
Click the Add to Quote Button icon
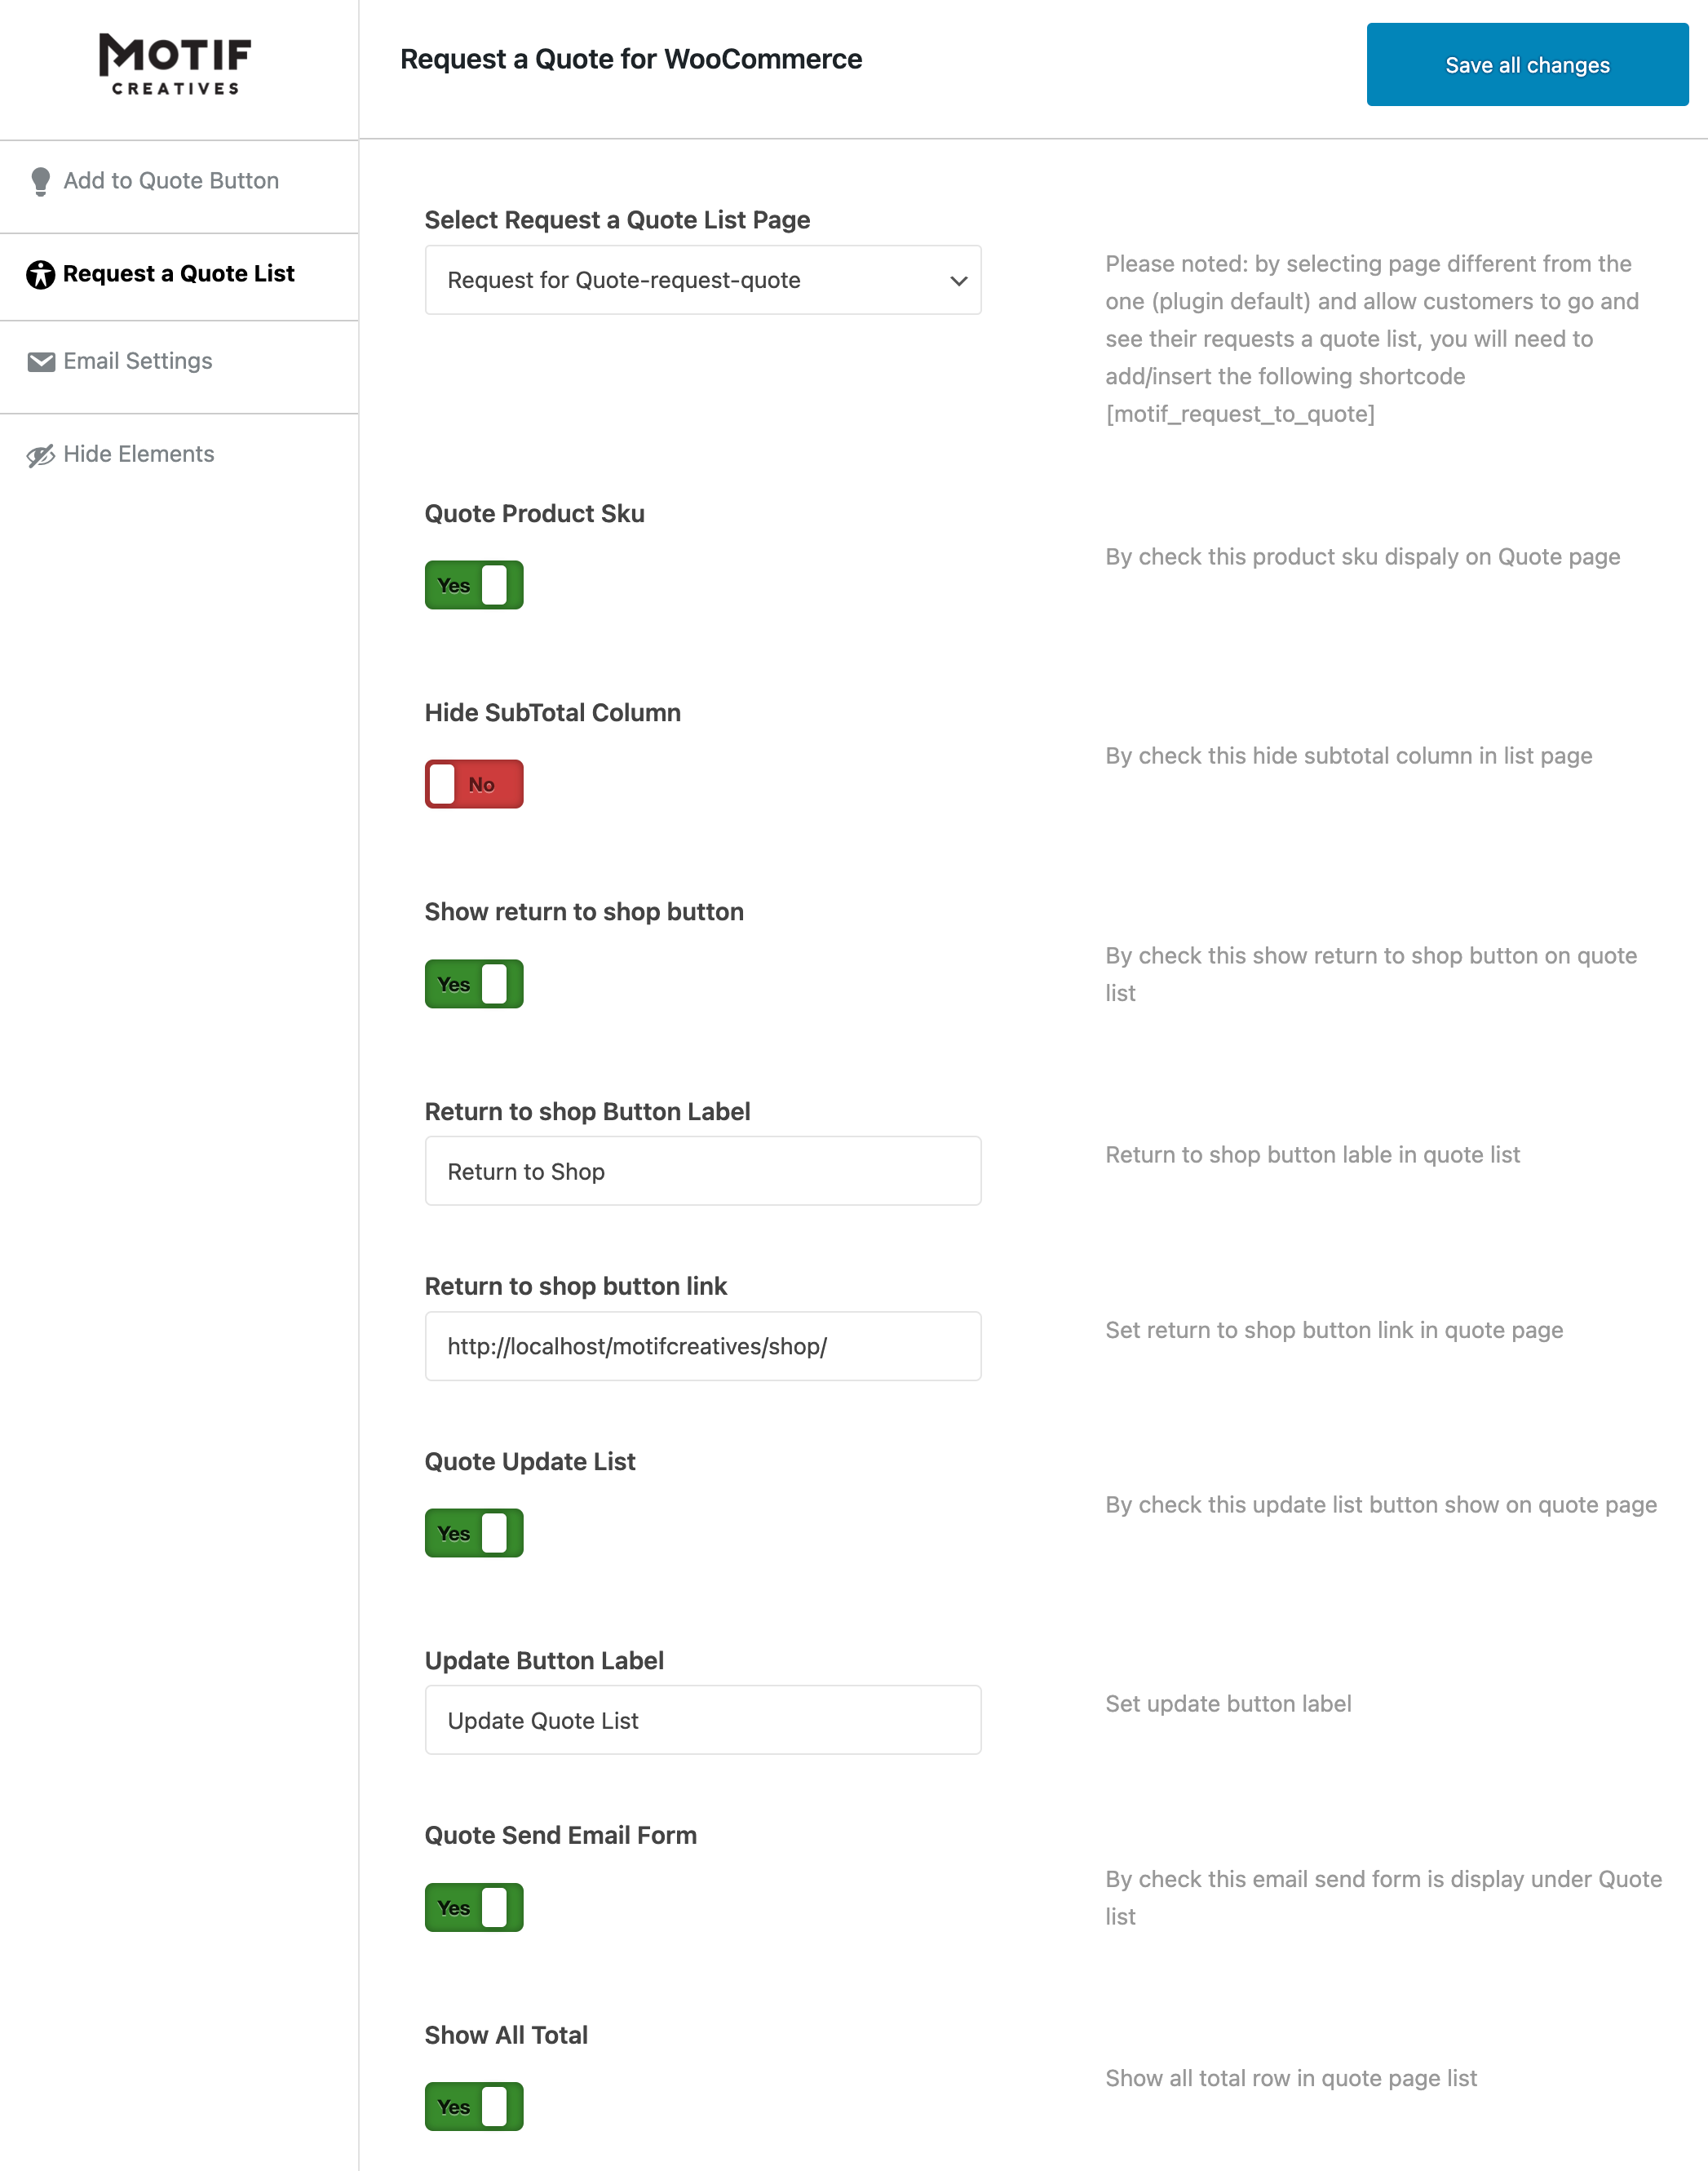pos(39,179)
